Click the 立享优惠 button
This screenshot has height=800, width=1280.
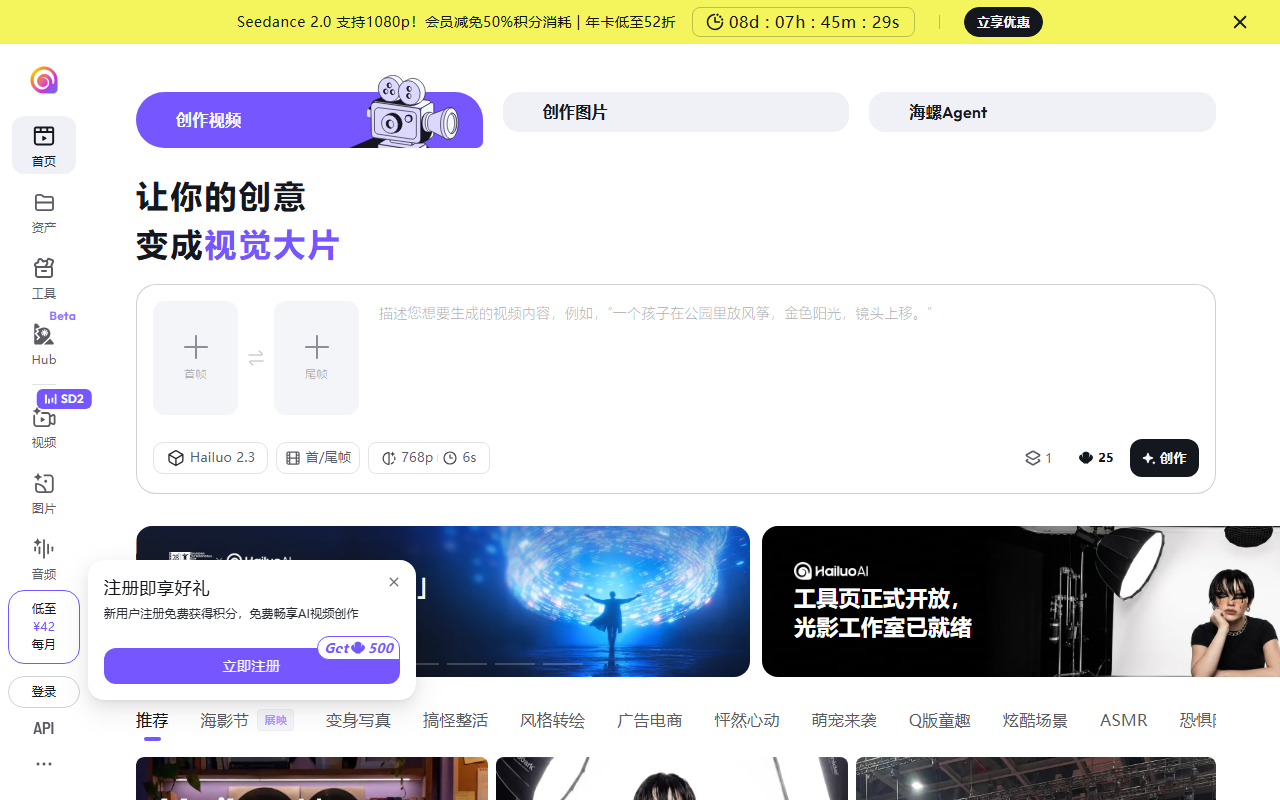[x=1003, y=22]
